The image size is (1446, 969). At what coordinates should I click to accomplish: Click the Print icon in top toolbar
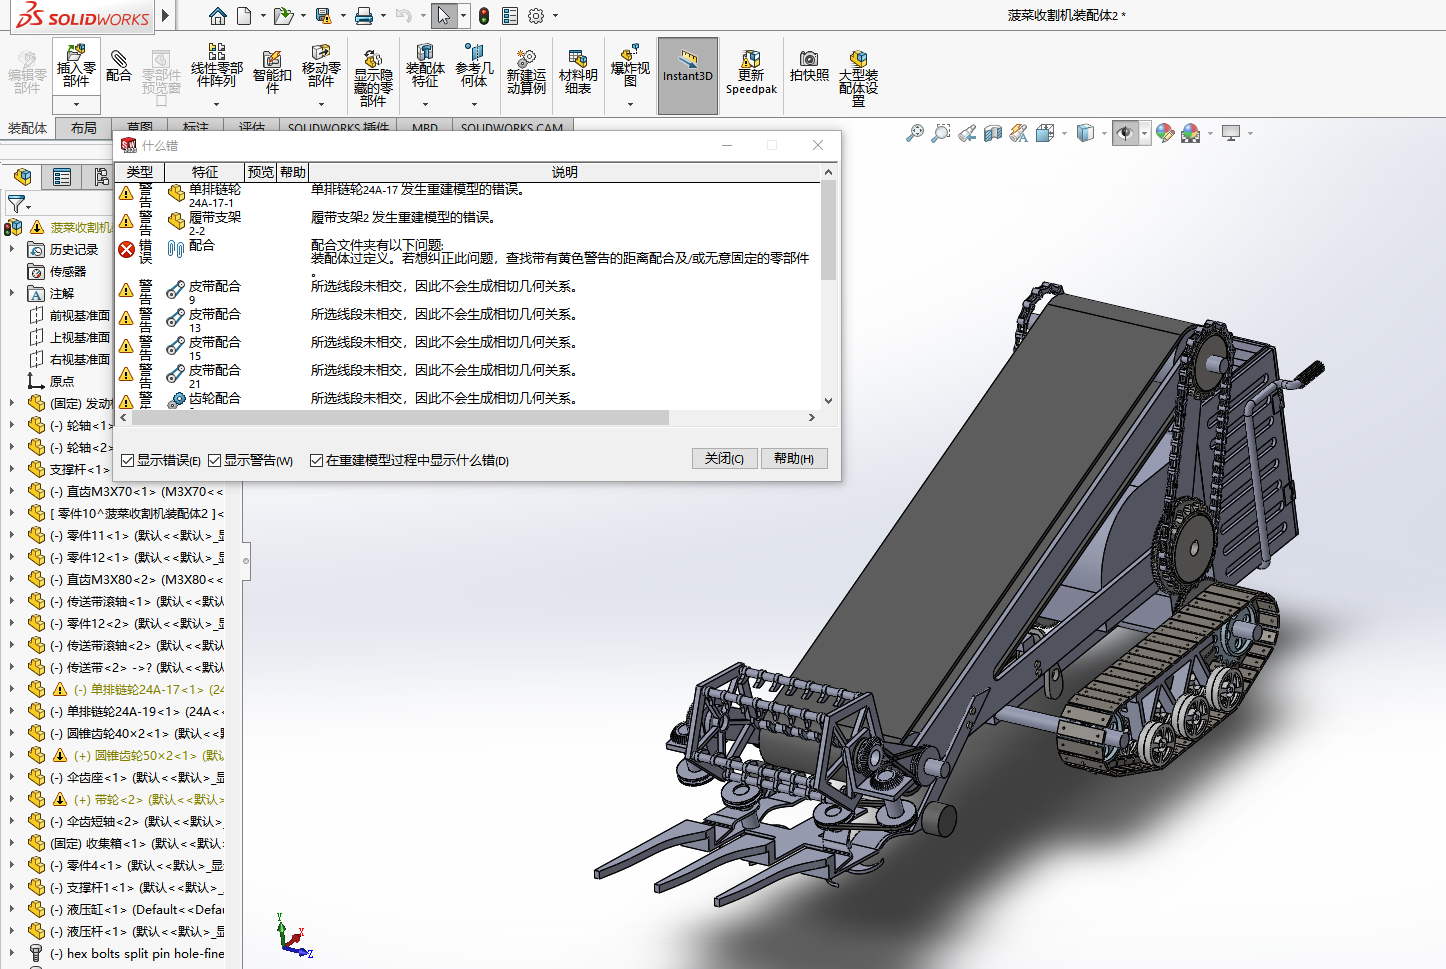(x=364, y=16)
